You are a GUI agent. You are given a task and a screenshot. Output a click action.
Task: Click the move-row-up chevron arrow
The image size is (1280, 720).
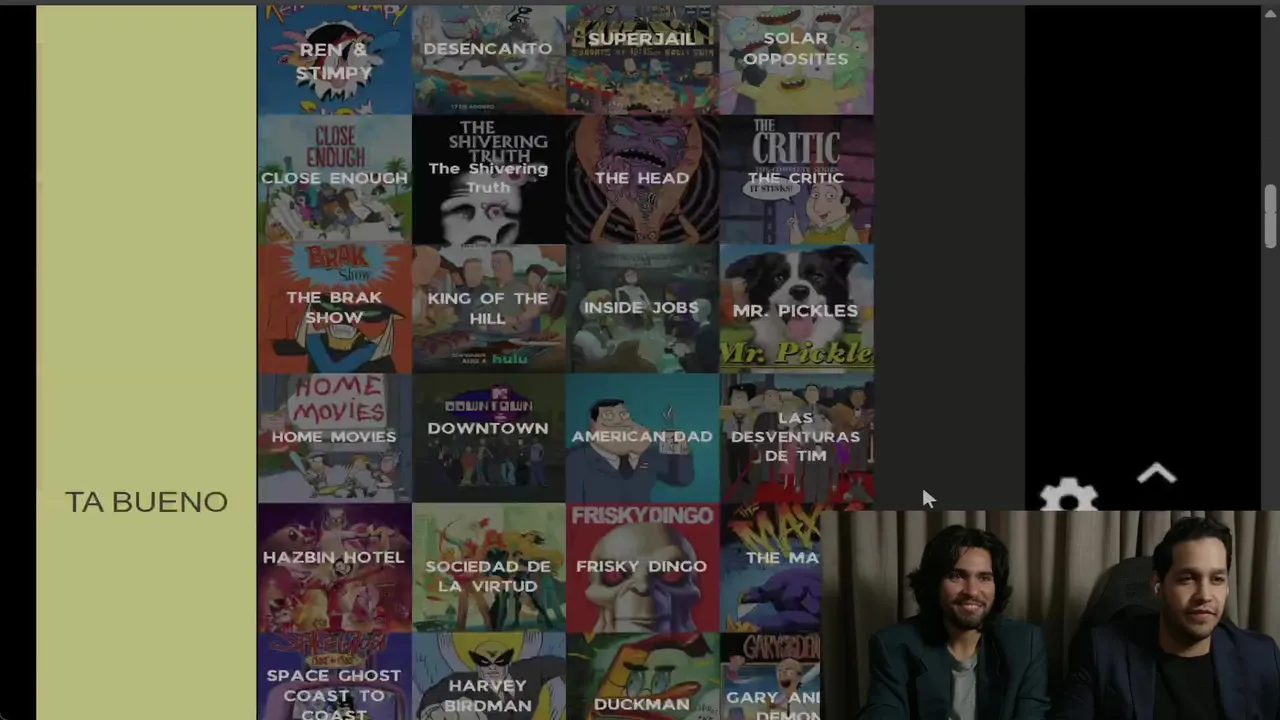tap(1157, 474)
